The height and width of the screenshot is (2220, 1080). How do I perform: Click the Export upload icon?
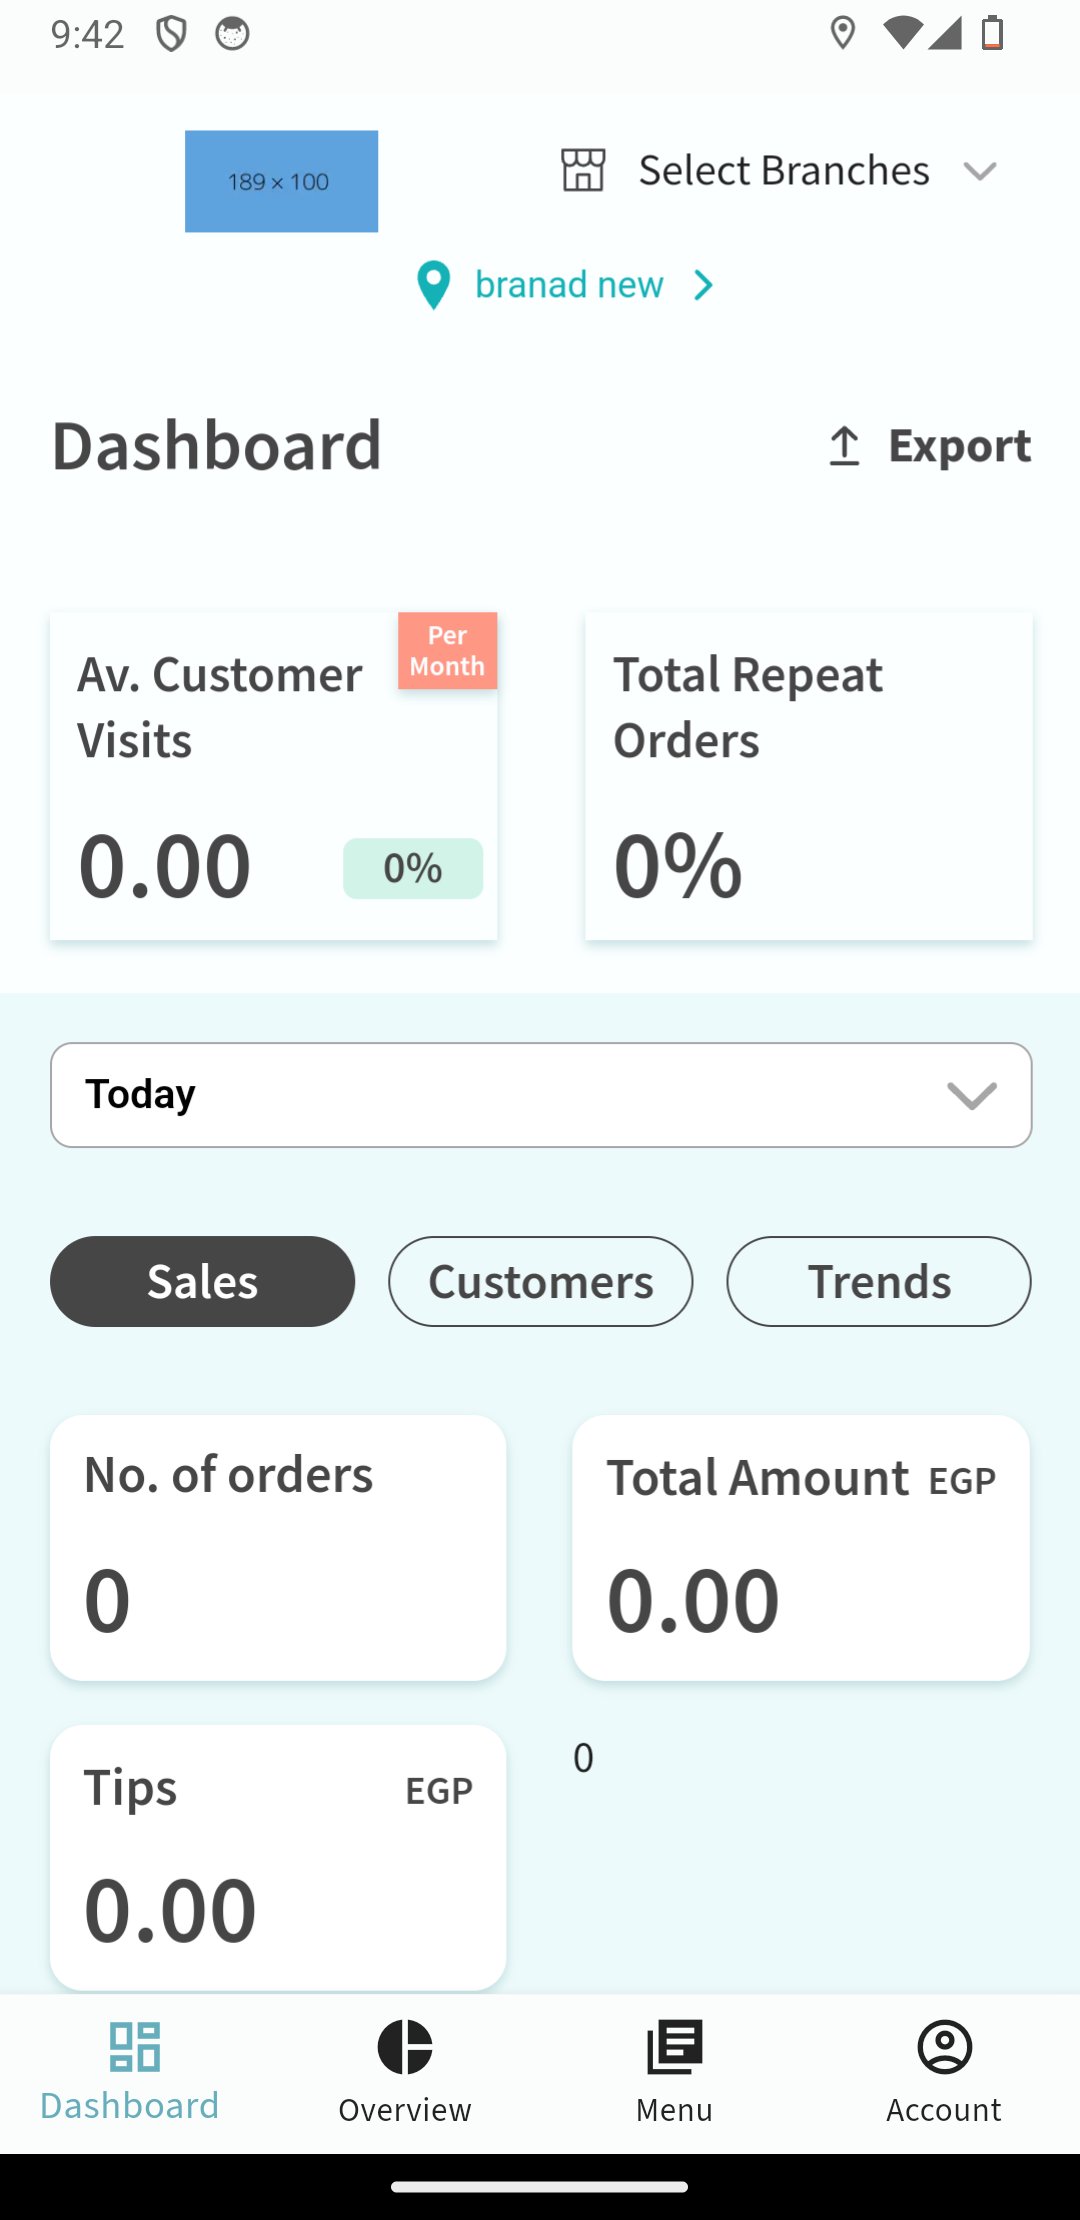click(845, 446)
